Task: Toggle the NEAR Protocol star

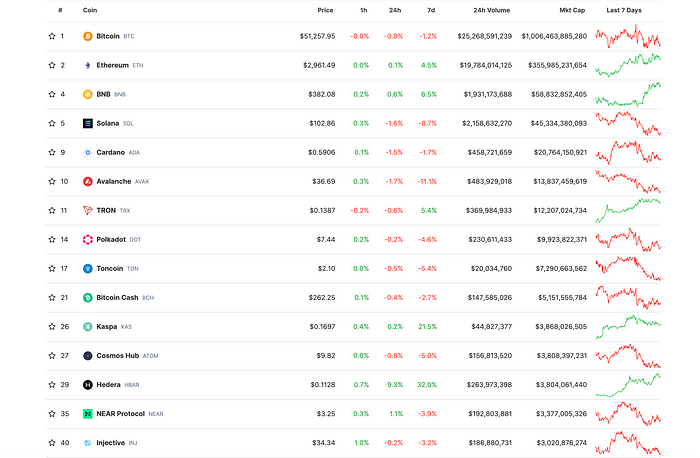Action: coord(52,414)
